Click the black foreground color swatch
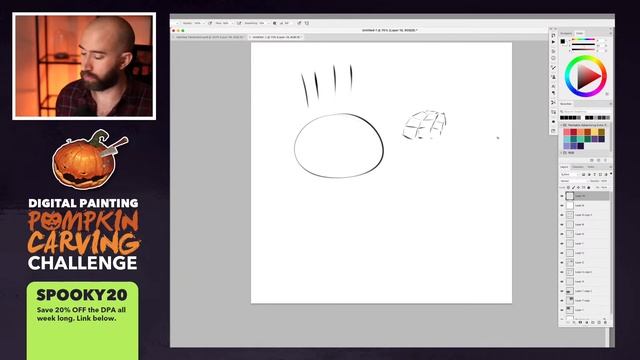The width and height of the screenshot is (640, 360). (563, 42)
